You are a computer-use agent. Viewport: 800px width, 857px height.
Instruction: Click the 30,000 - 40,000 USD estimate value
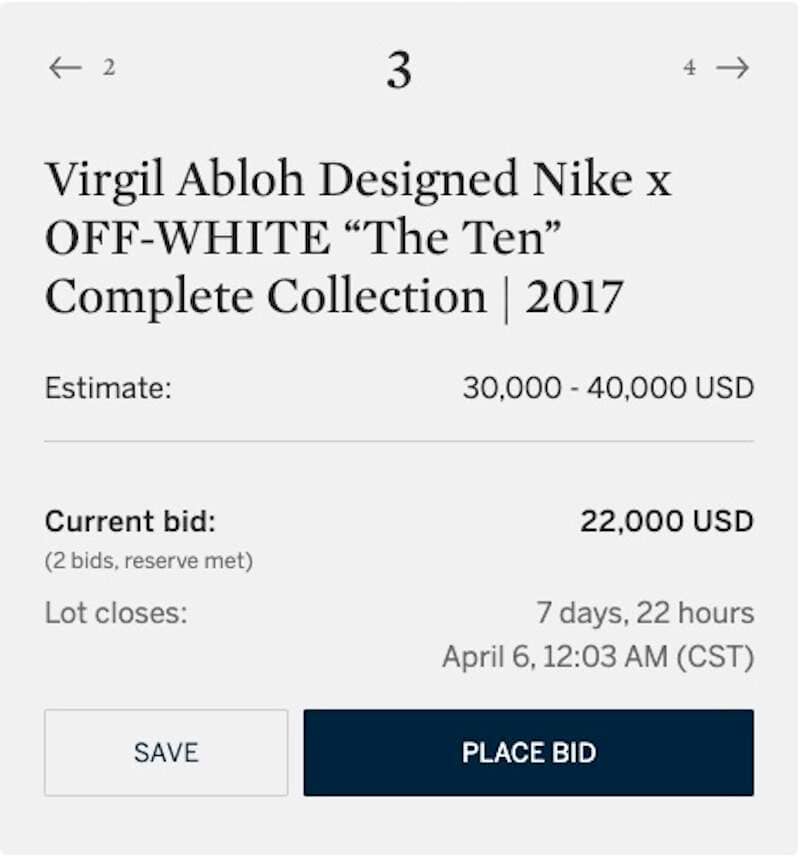click(x=608, y=388)
